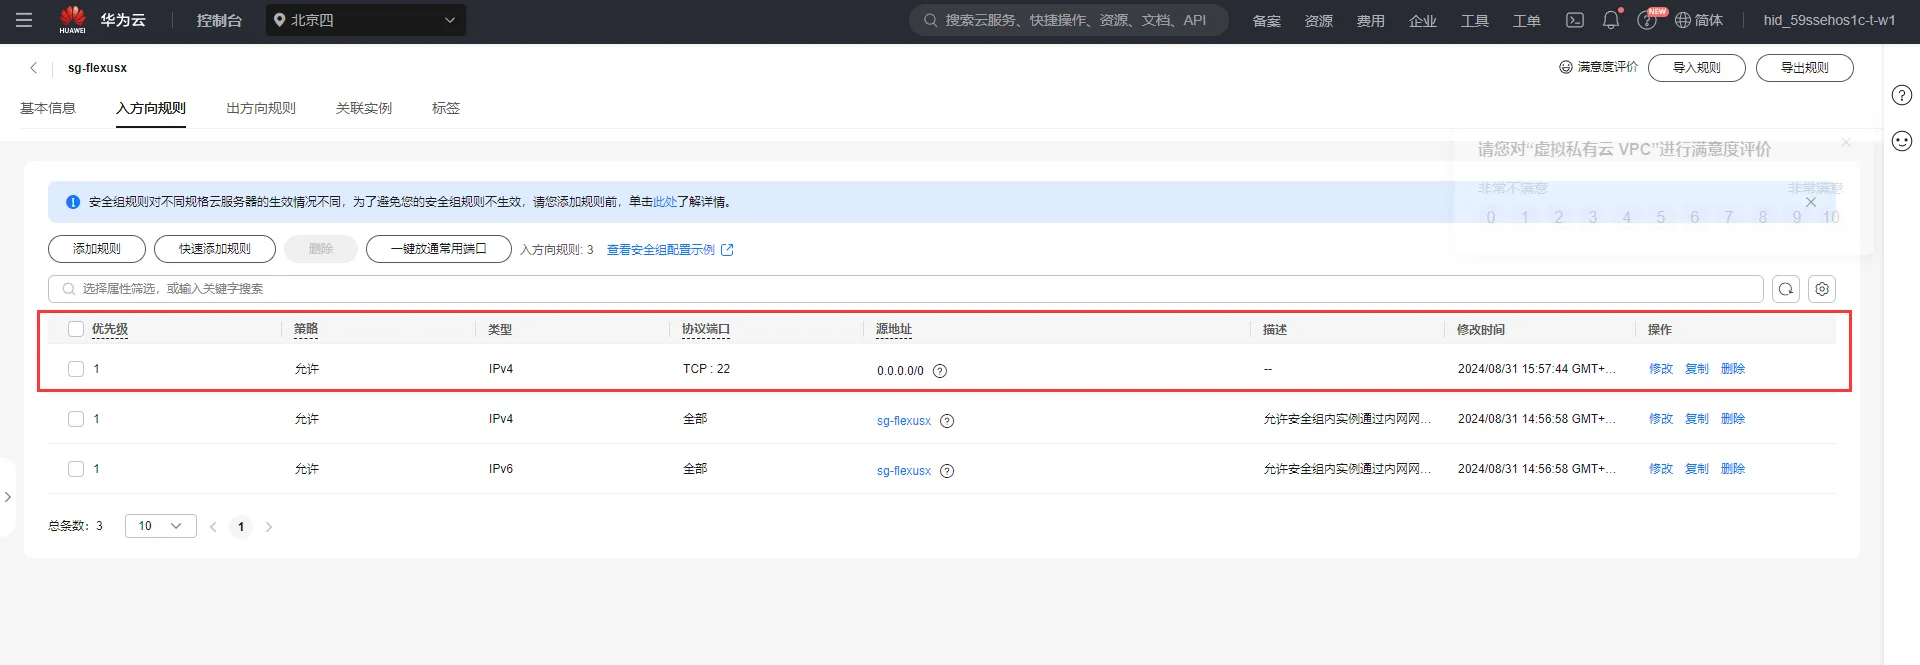Viewport: 1920px width, 665px height.
Task: Go to previous page of rules
Action: (213, 527)
